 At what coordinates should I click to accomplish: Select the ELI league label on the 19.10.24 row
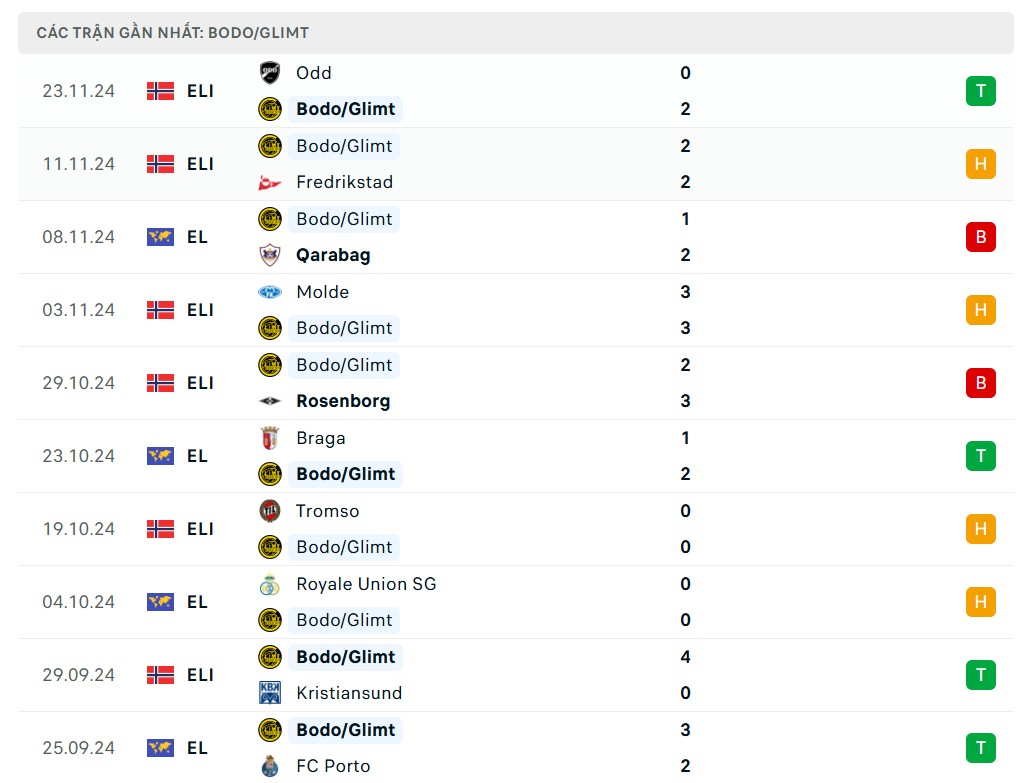[200, 529]
